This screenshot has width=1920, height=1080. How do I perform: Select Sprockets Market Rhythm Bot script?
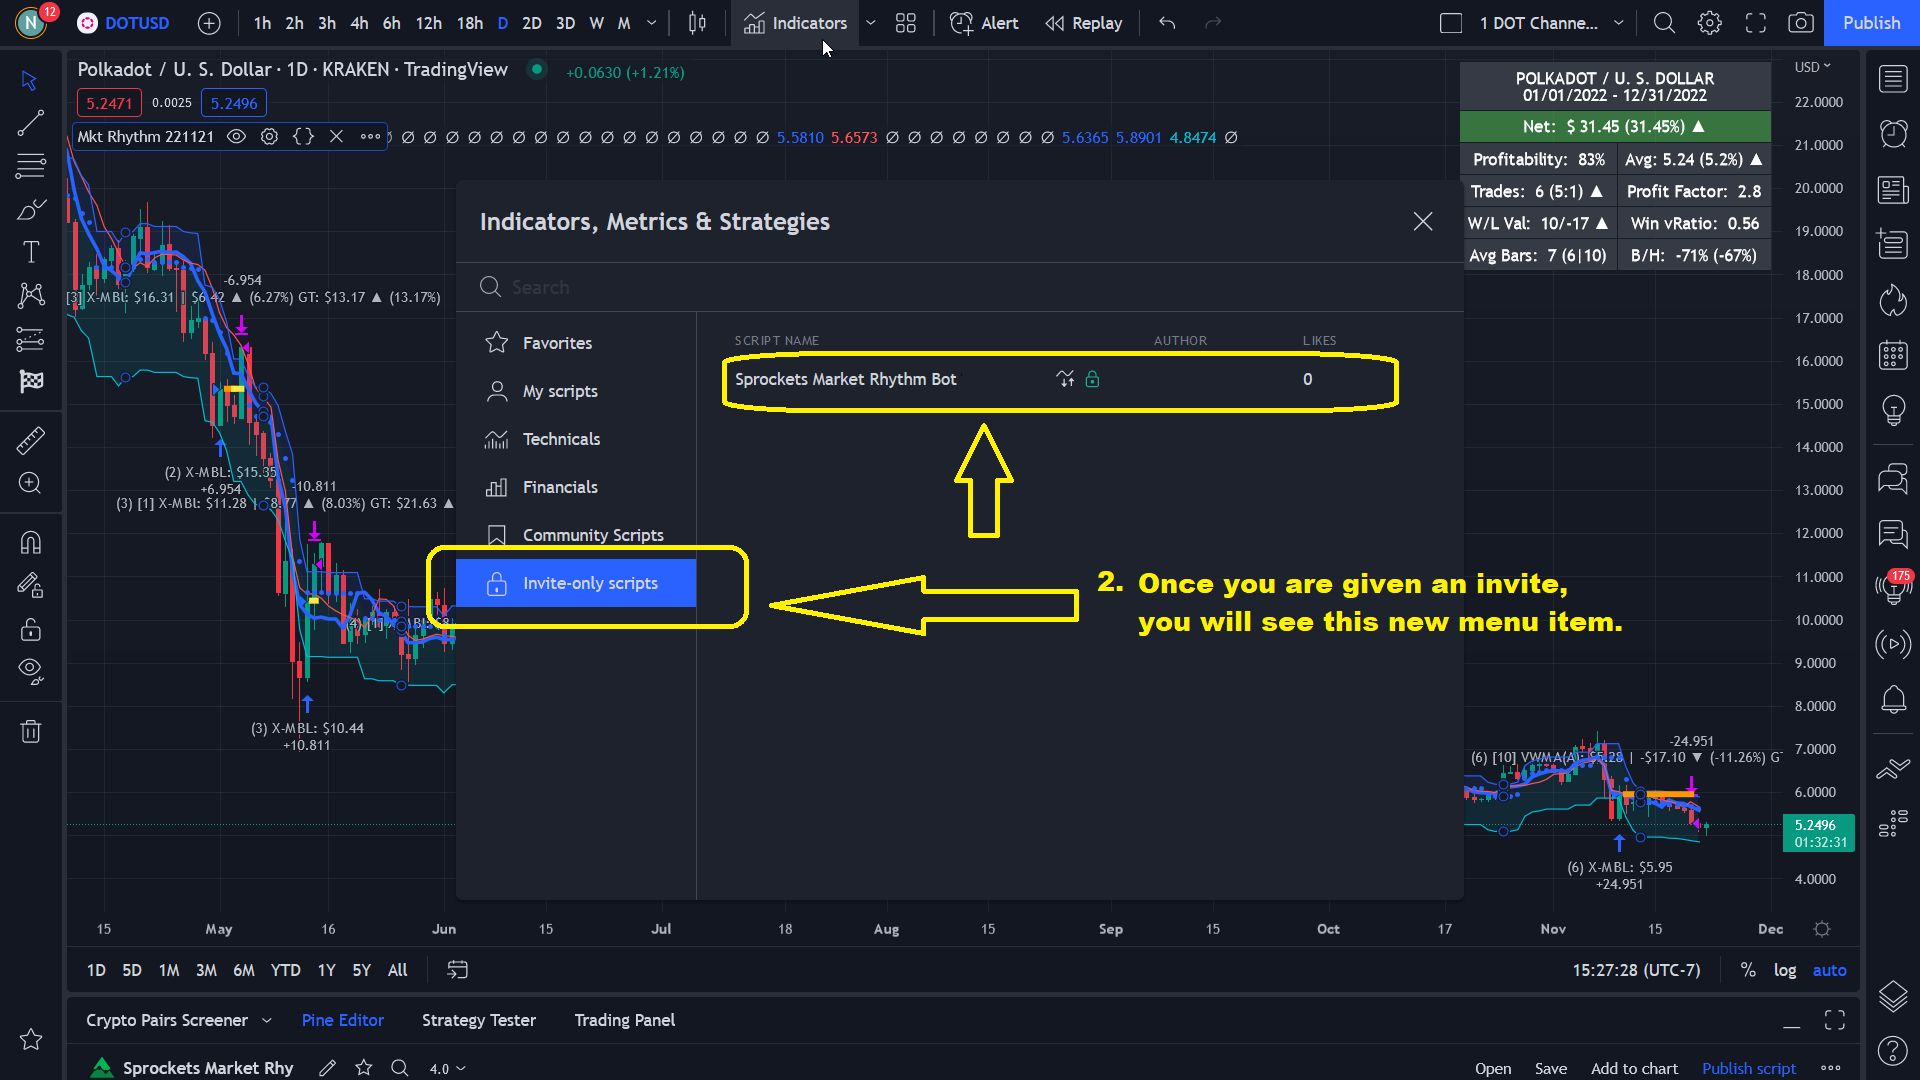(x=846, y=379)
